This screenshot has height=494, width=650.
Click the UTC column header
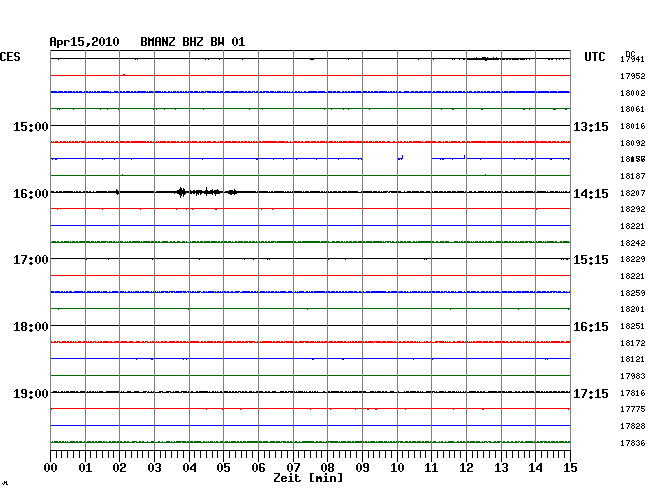594,57
